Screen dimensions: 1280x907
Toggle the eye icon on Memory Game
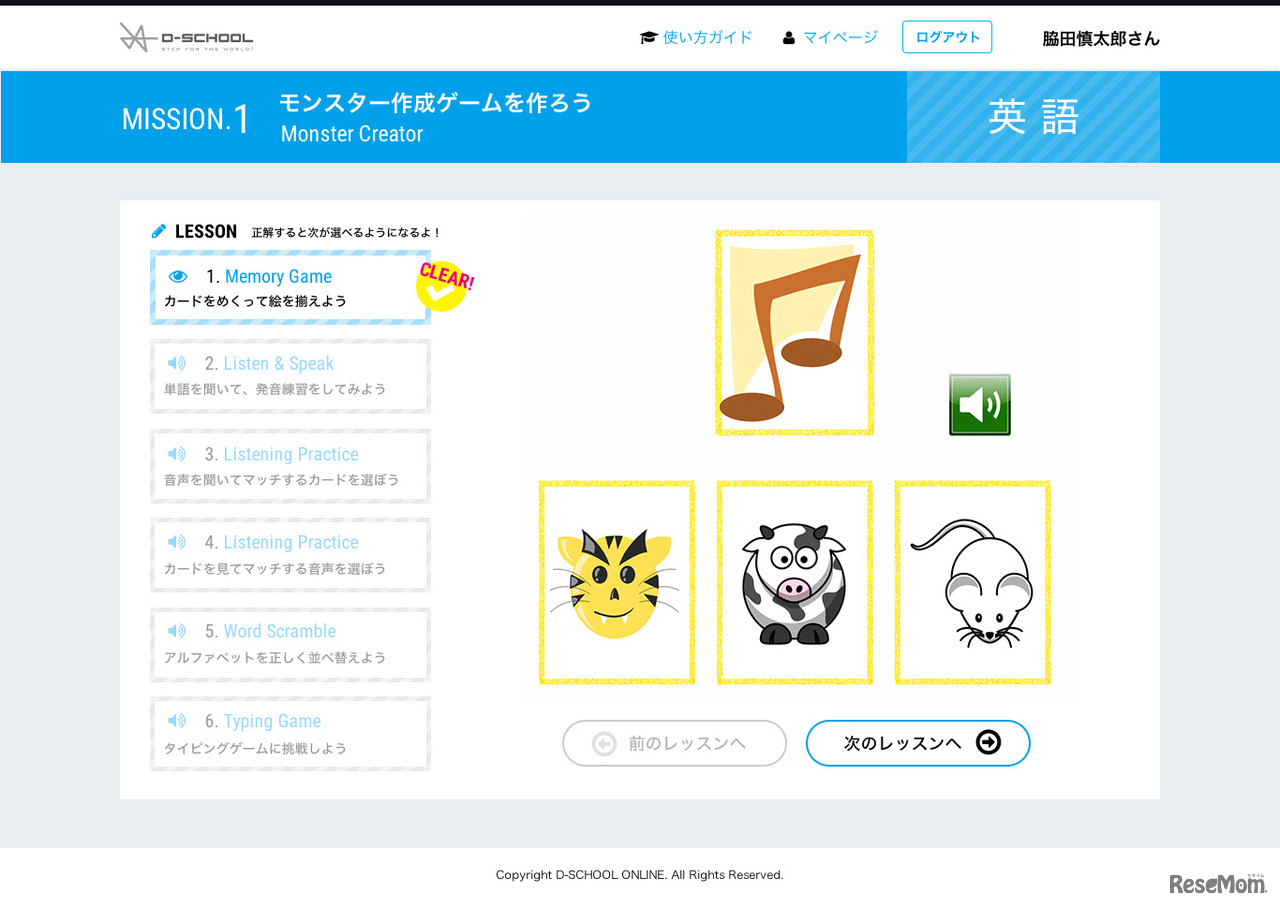pos(178,276)
